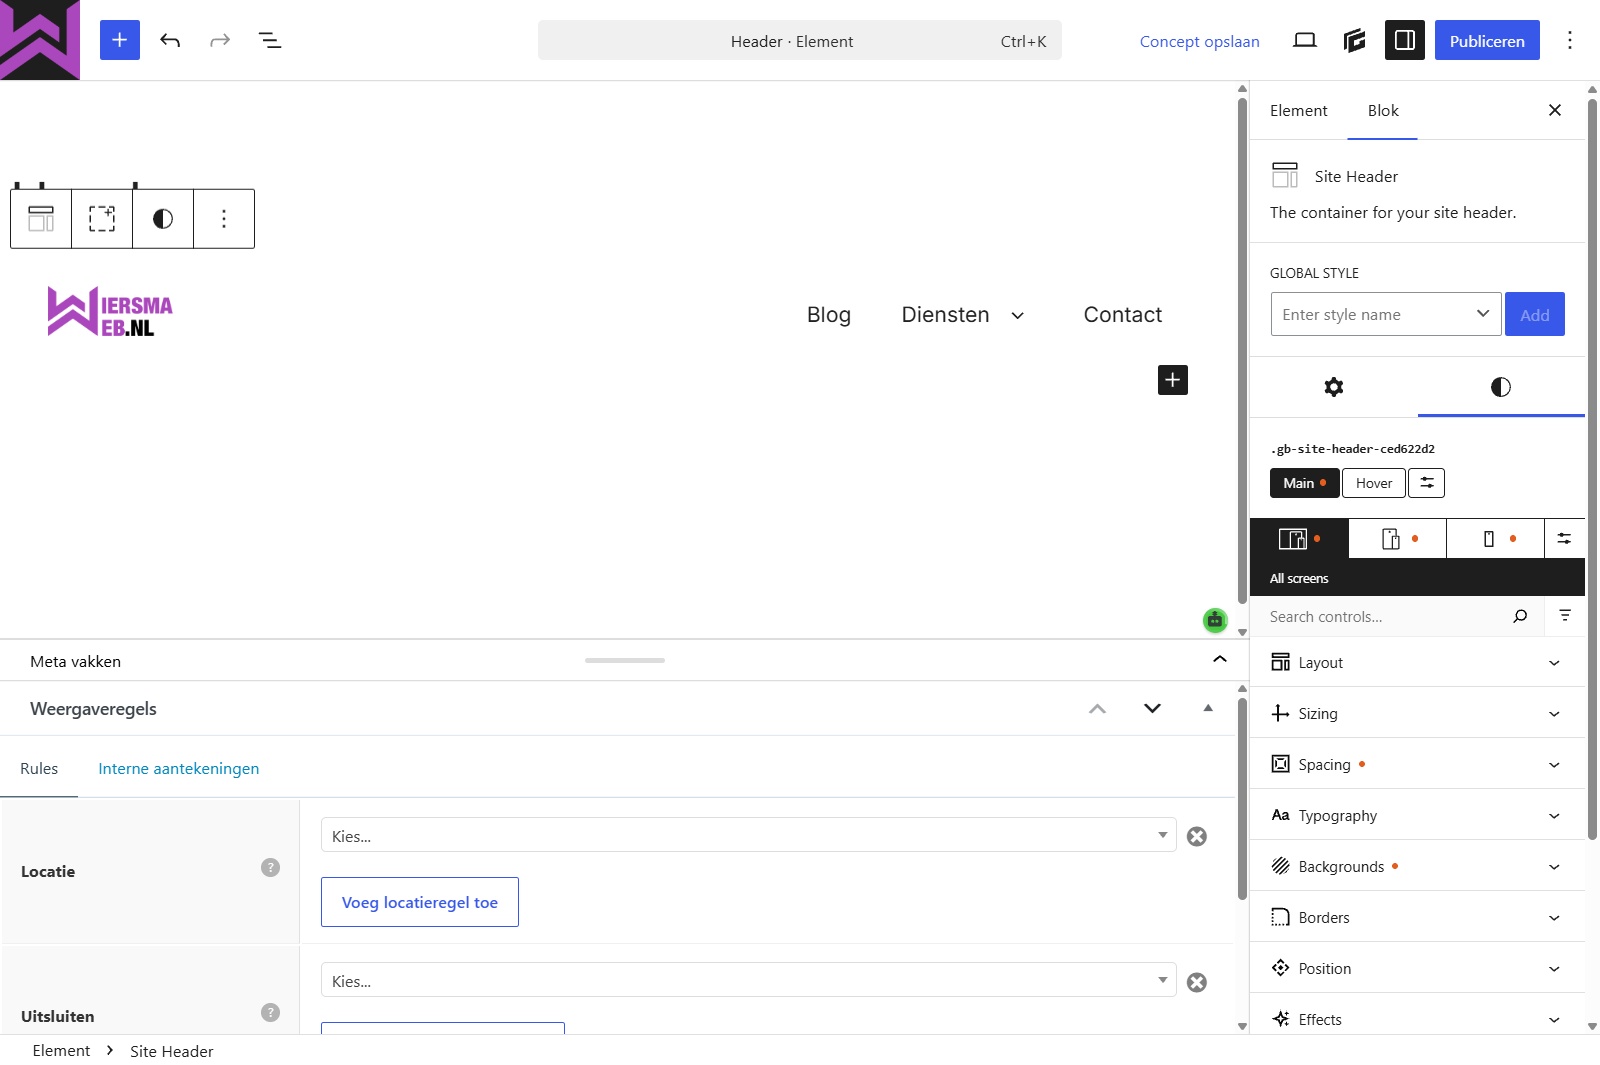This screenshot has height=1065, width=1600.
Task: Click the search magnifier in controls
Action: pos(1520,616)
